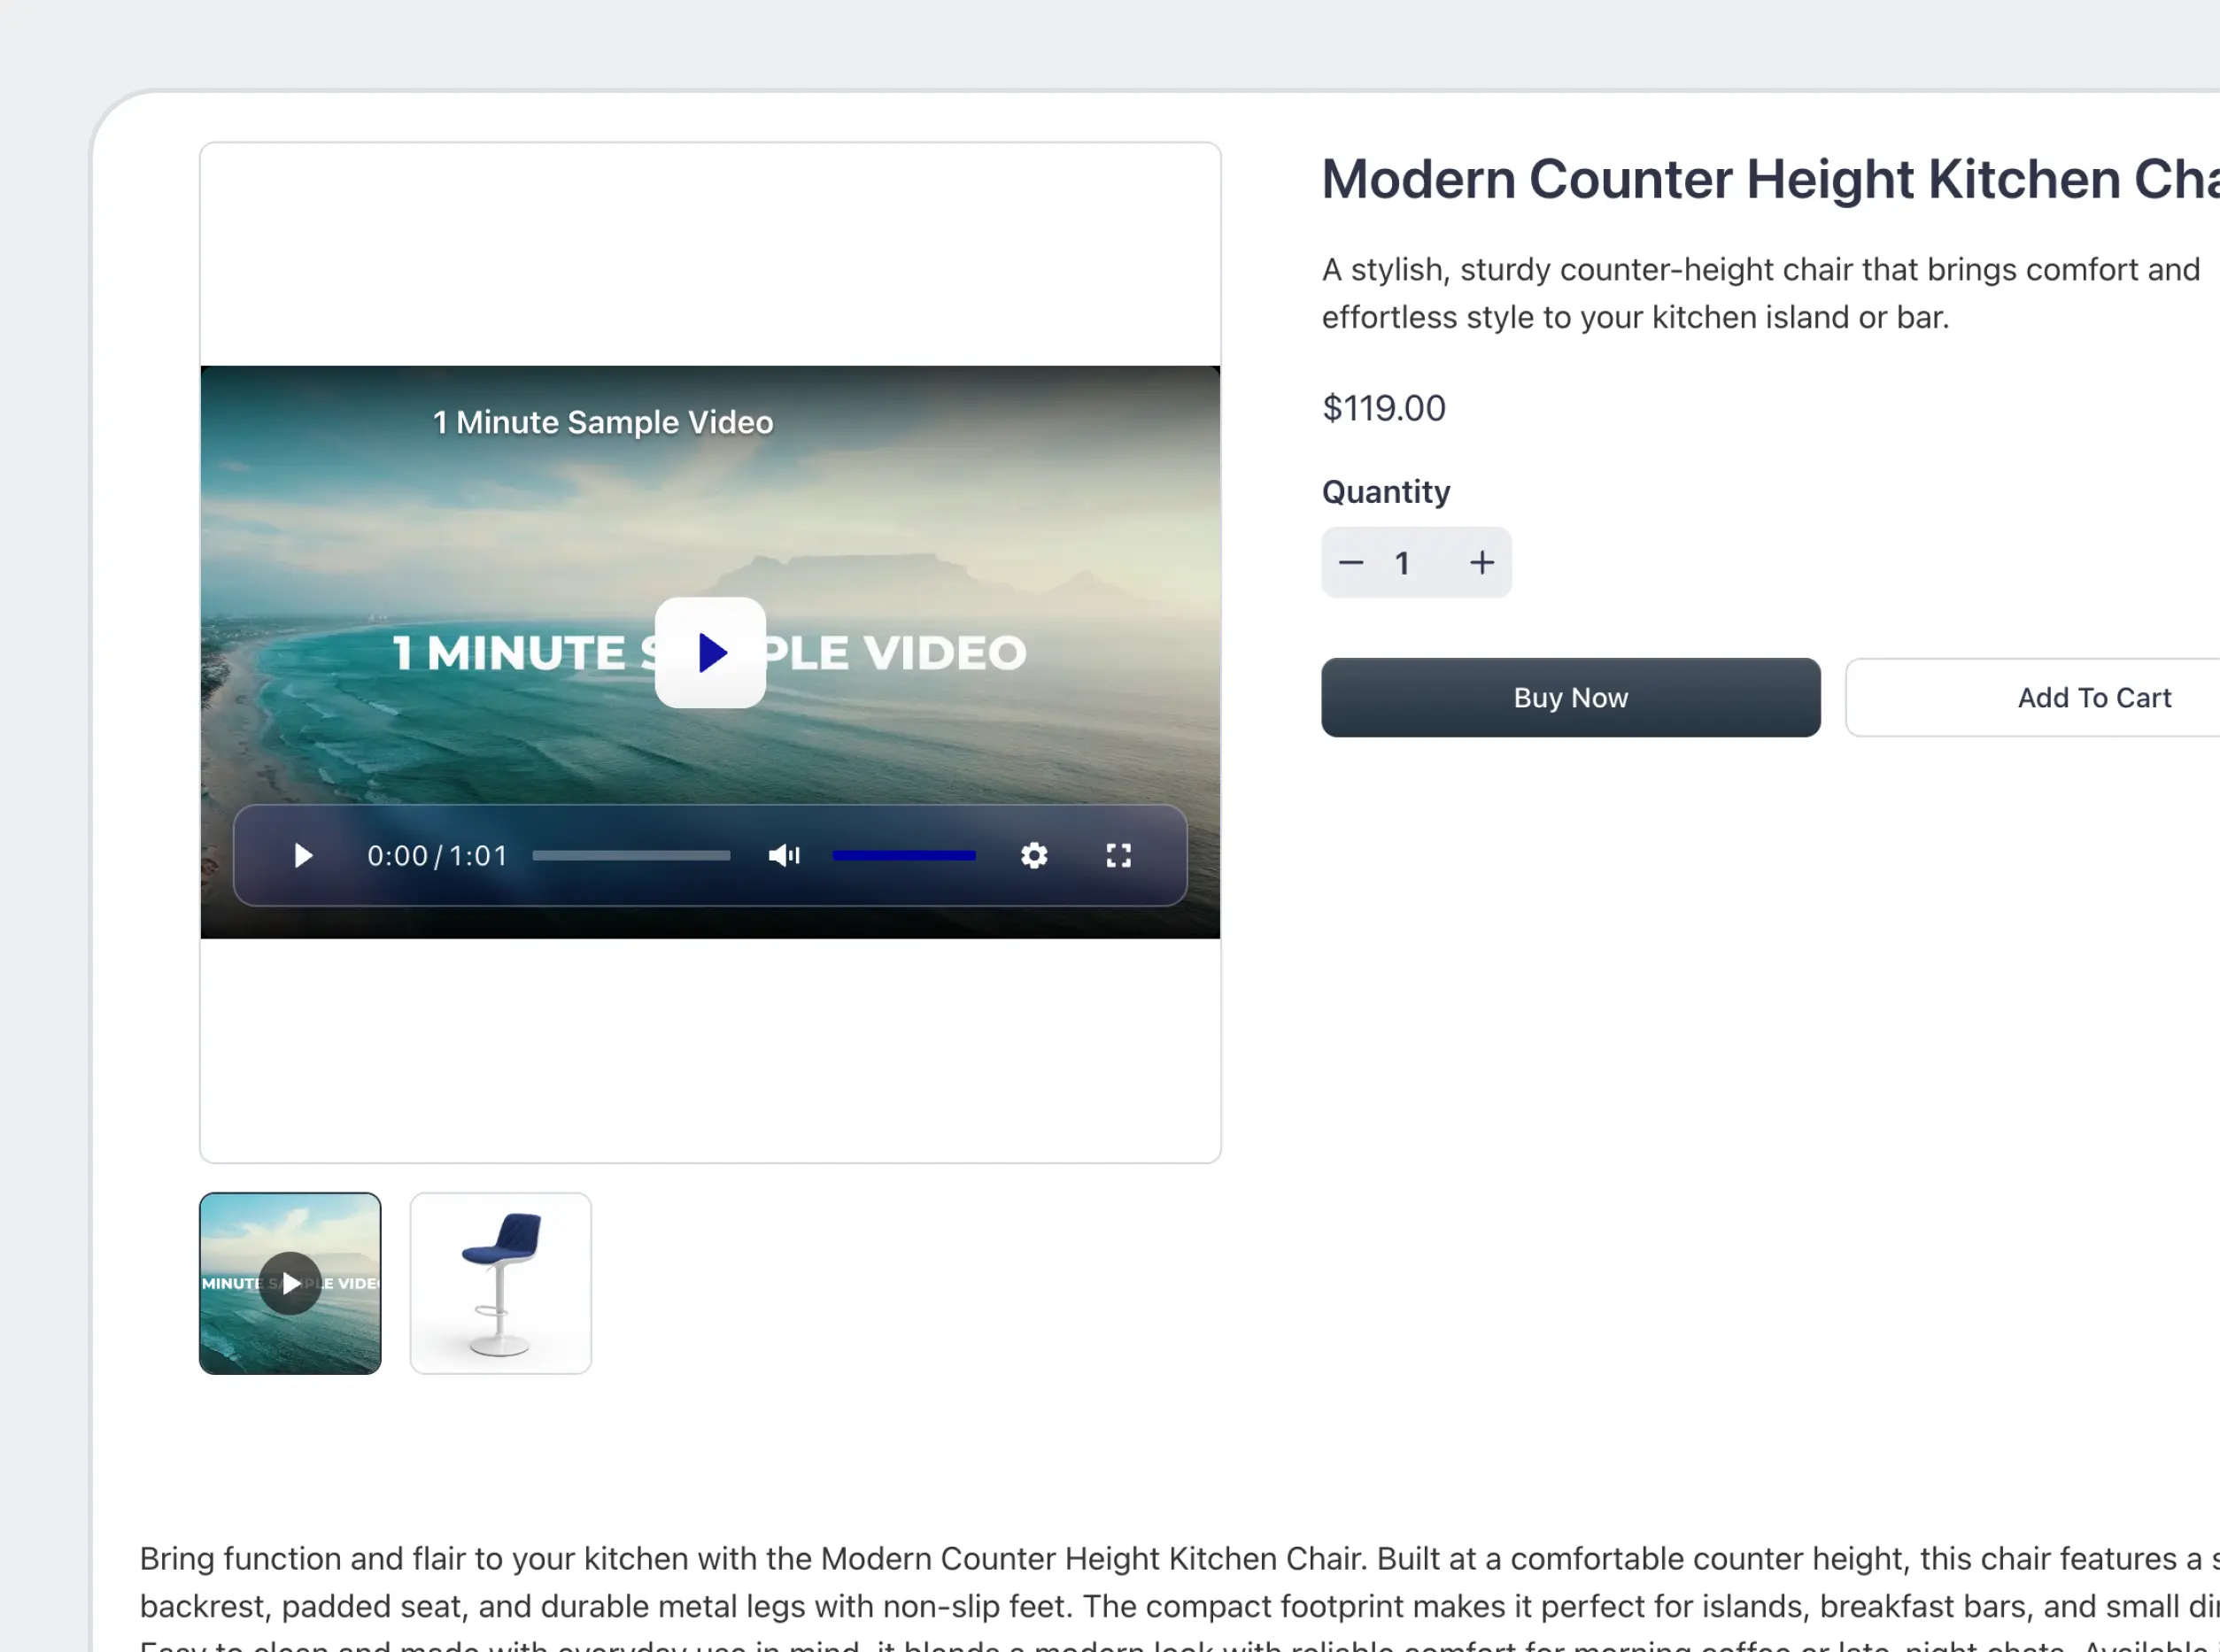2220x1652 pixels.
Task: Click the Modern Counter Height Kitchen Chair title
Action: [x=1770, y=180]
